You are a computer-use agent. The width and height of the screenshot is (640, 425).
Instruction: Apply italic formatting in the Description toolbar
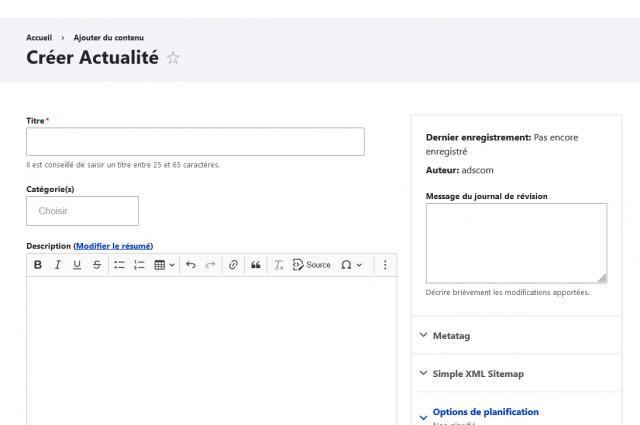[x=58, y=265]
